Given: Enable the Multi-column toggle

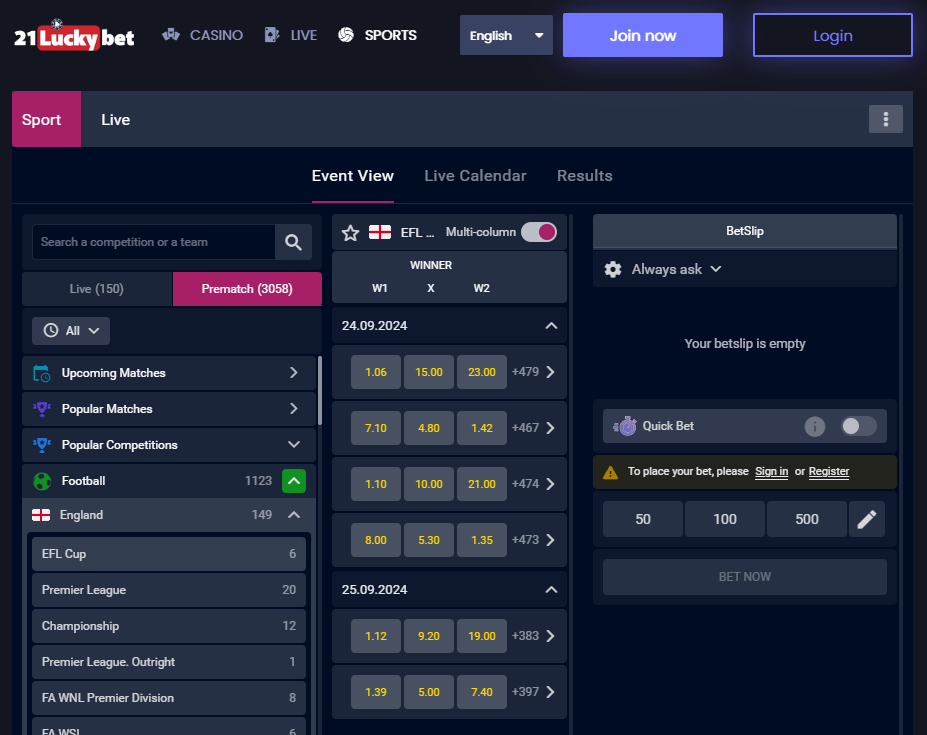Looking at the screenshot, I should coord(538,231).
